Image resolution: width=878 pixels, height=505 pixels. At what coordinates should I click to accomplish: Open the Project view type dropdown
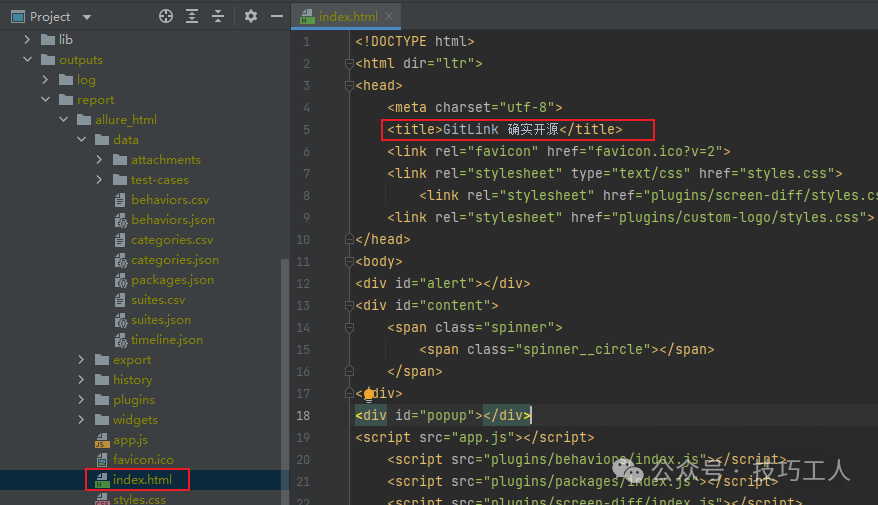pyautogui.click(x=86, y=17)
